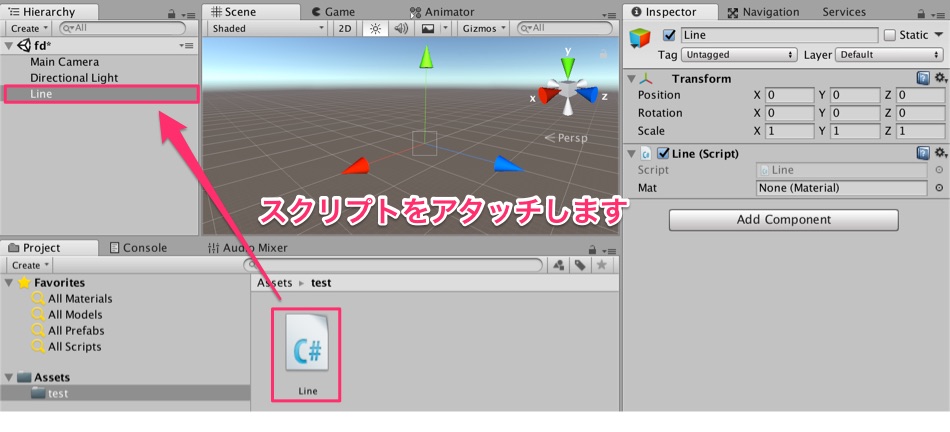Switch to the Audio Mixer tab

247,248
